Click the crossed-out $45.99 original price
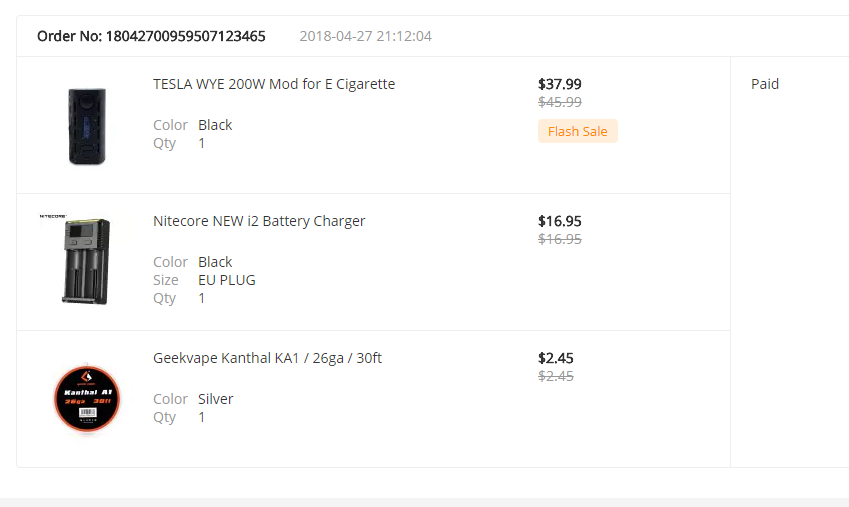849x507 pixels. click(559, 102)
